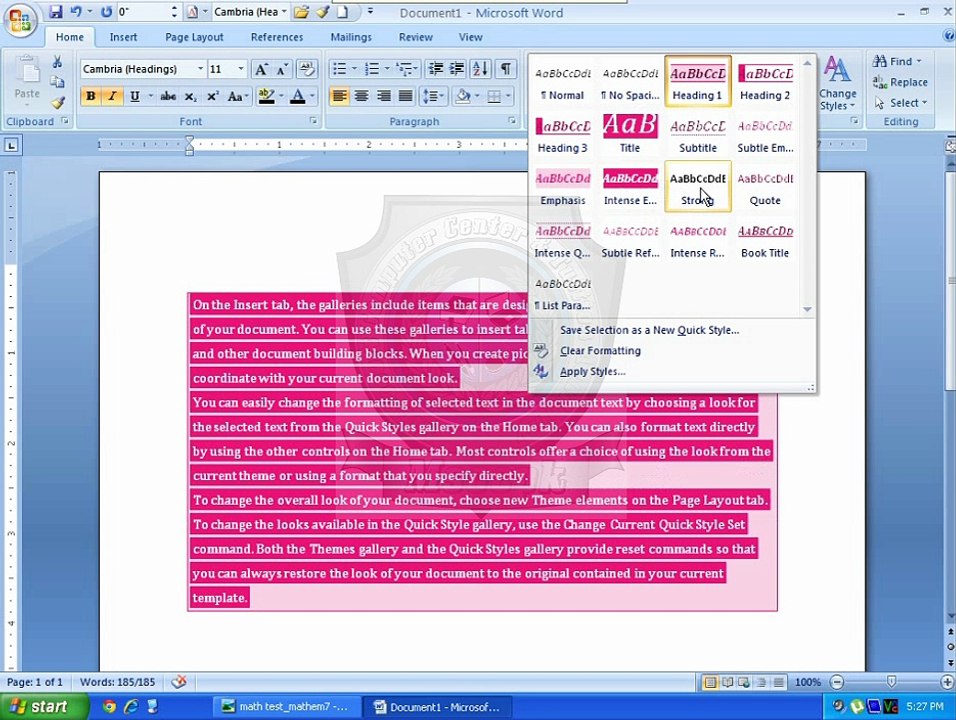
Task: Click the bullets list button
Action: tap(340, 69)
